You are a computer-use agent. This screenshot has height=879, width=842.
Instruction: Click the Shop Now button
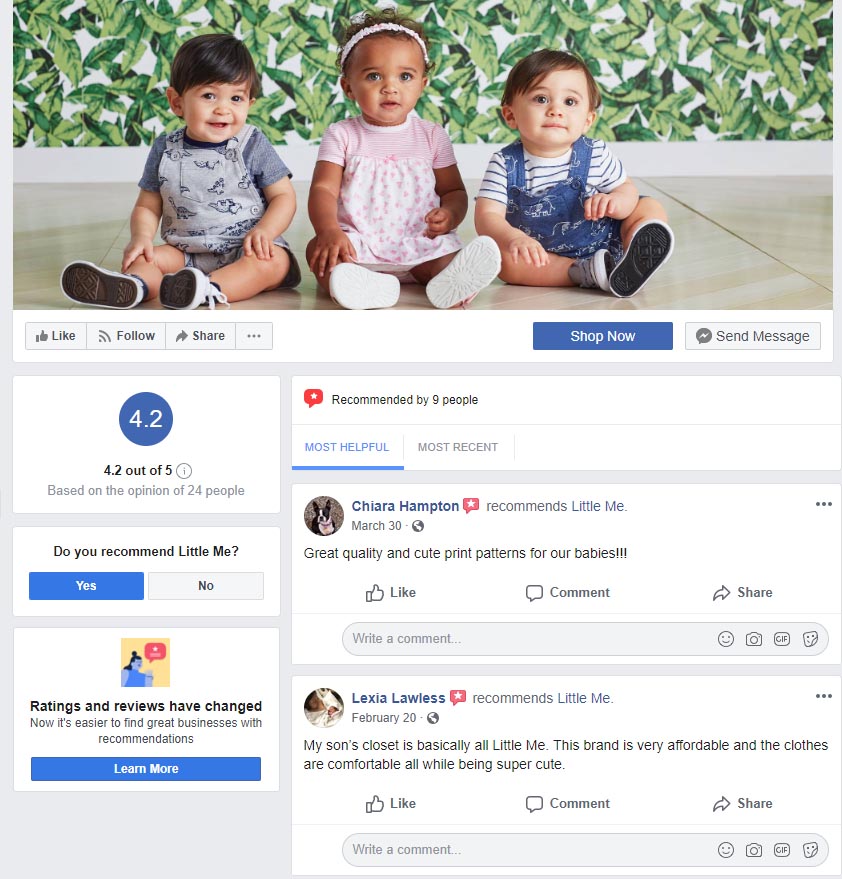pyautogui.click(x=603, y=336)
